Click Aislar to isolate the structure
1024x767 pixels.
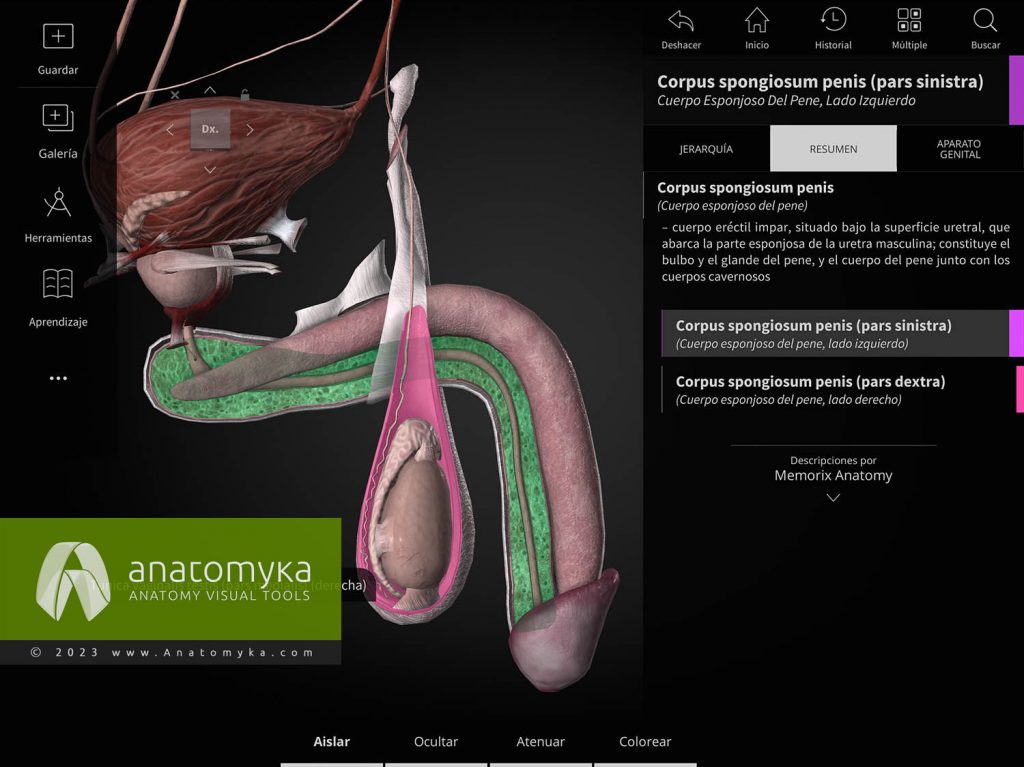[330, 741]
